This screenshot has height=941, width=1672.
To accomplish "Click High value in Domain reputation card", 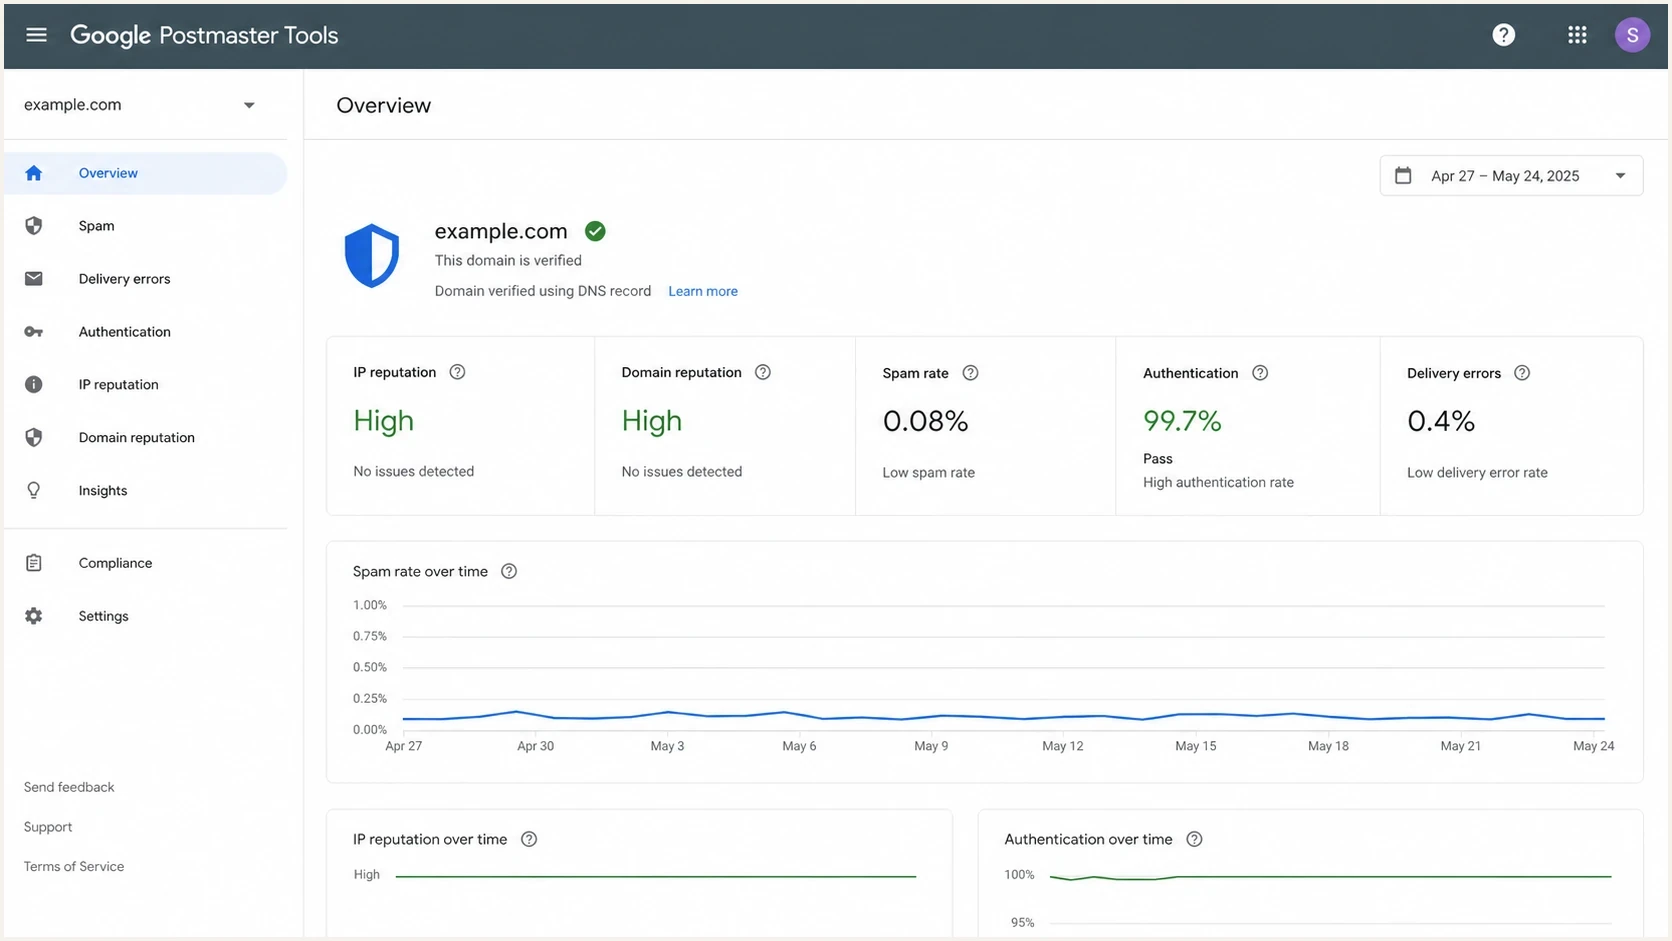I will (651, 421).
